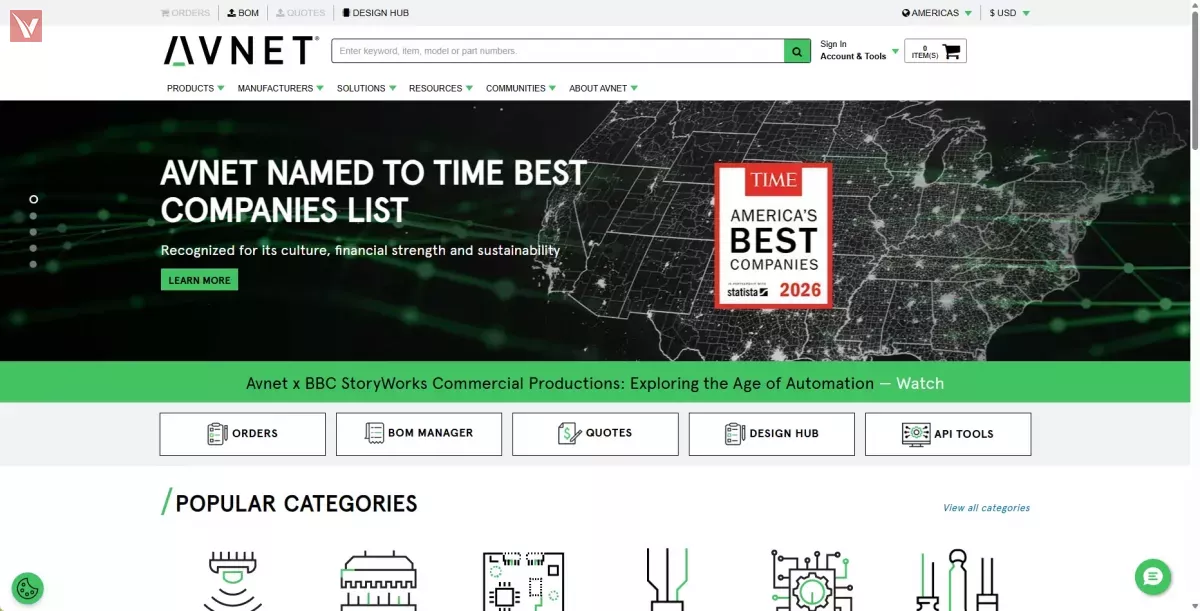Click the LEARN MORE button
The width and height of the screenshot is (1200, 611).
199,280
